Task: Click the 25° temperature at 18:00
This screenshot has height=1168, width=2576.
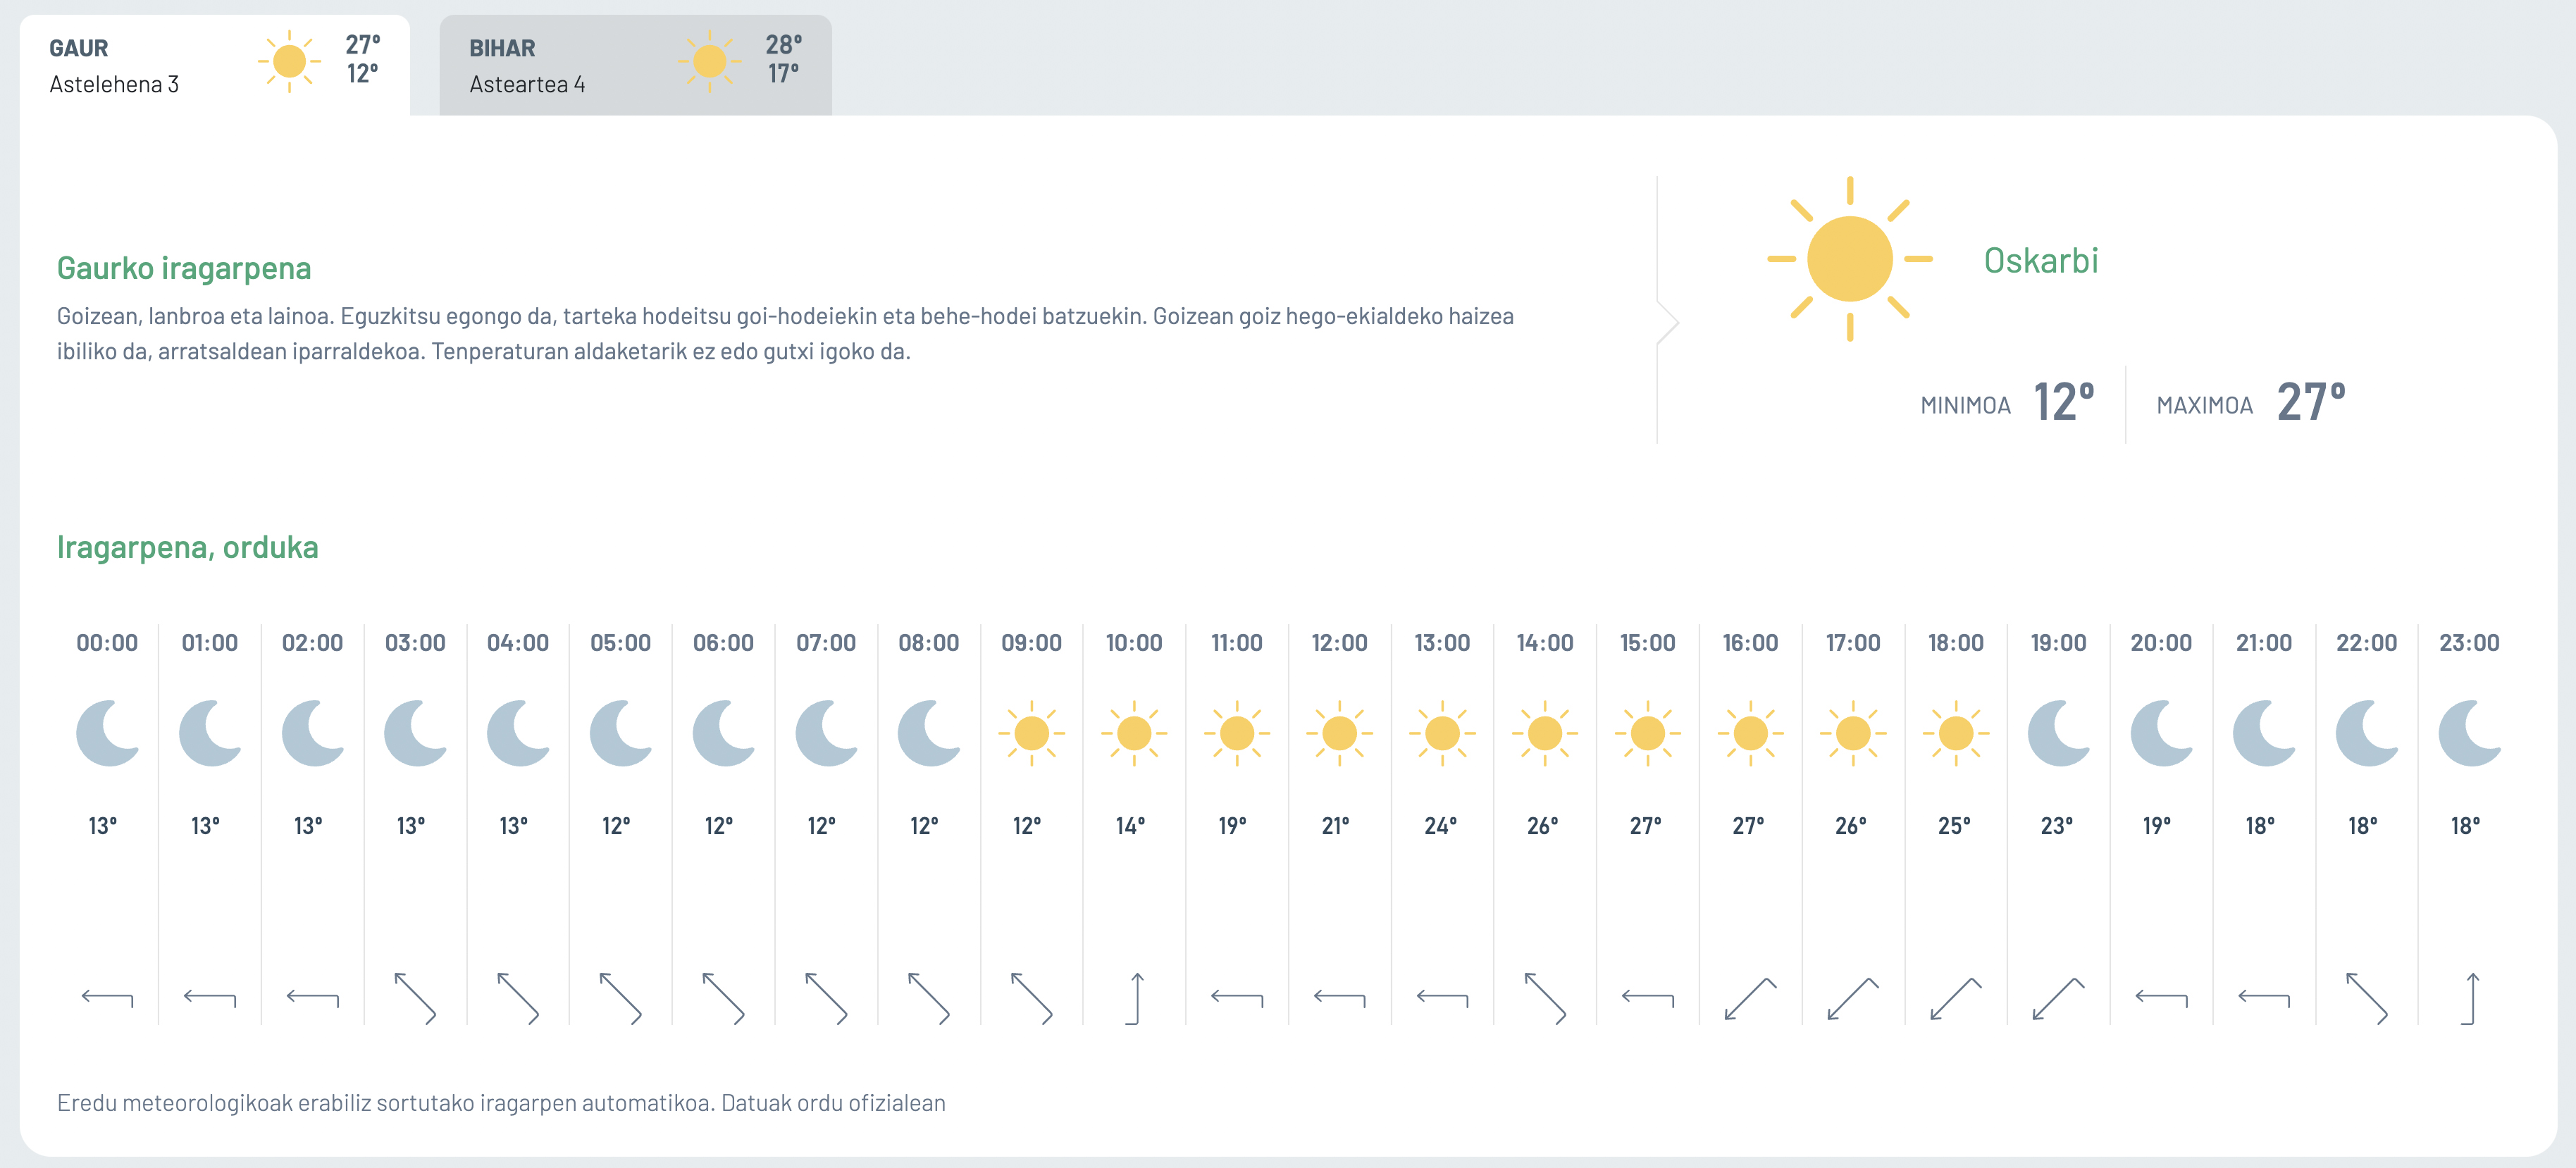Action: point(1955,826)
